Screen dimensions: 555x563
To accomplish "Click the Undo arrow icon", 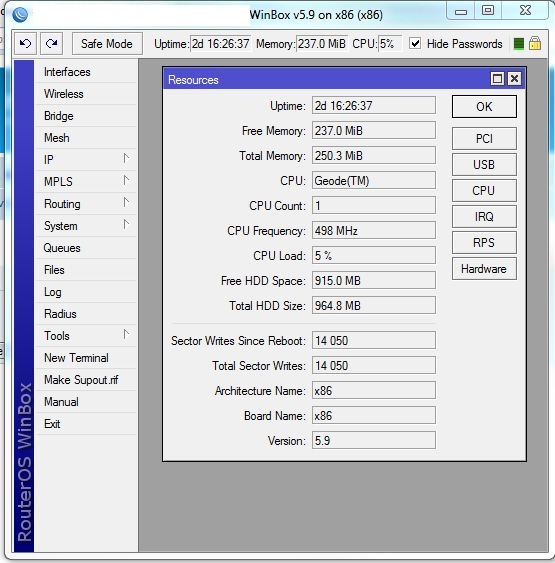I will pos(25,43).
